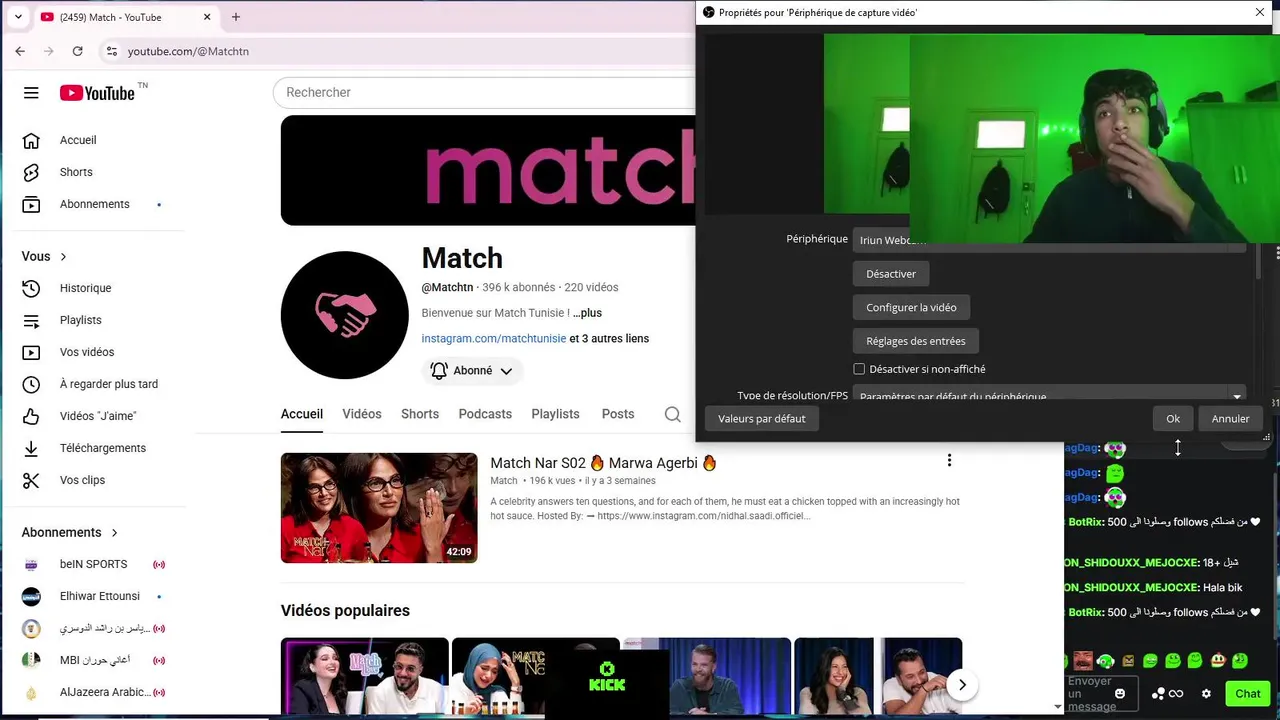Open a new browser tab

point(236,17)
